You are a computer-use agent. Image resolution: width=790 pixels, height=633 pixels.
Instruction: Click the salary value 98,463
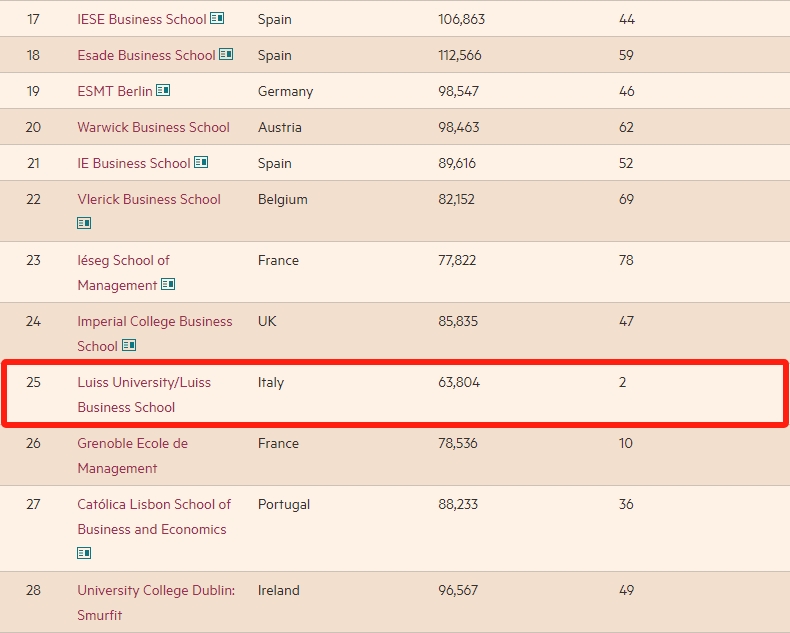(458, 127)
